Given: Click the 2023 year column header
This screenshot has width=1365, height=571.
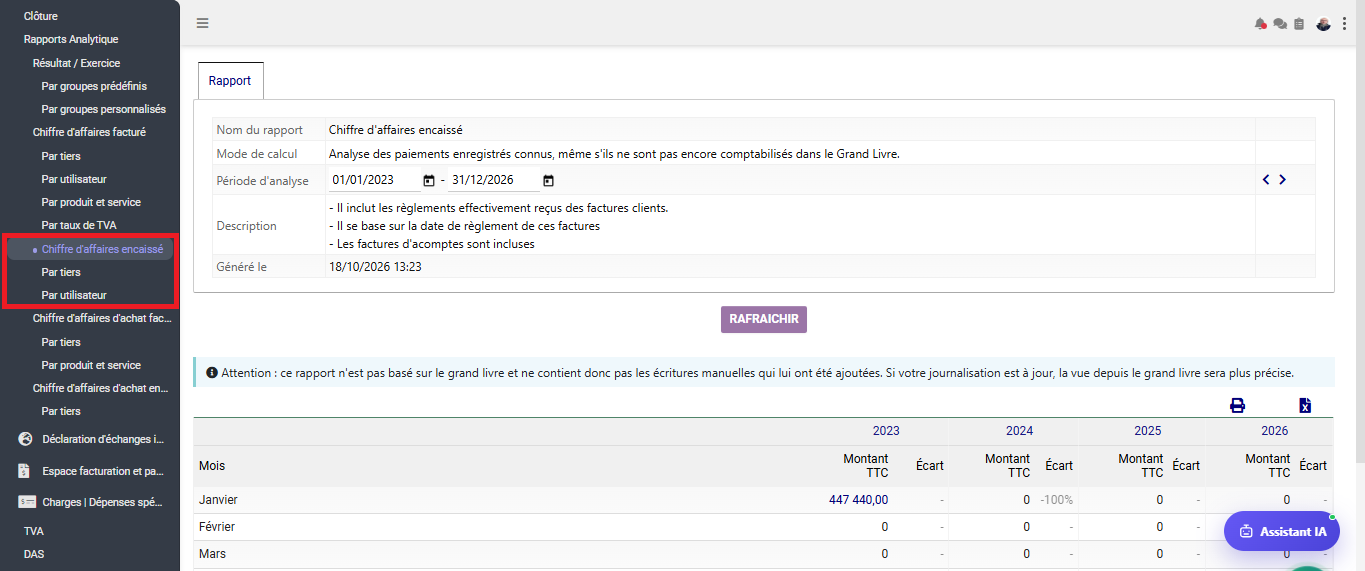Looking at the screenshot, I should tap(886, 431).
